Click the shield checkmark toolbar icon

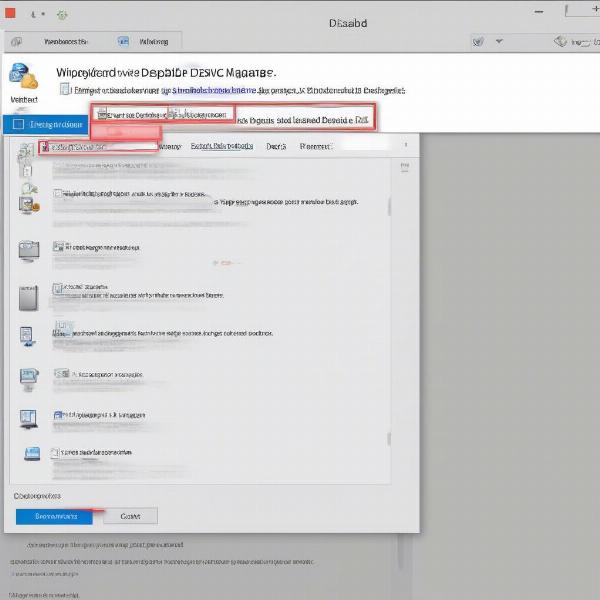coord(478,41)
